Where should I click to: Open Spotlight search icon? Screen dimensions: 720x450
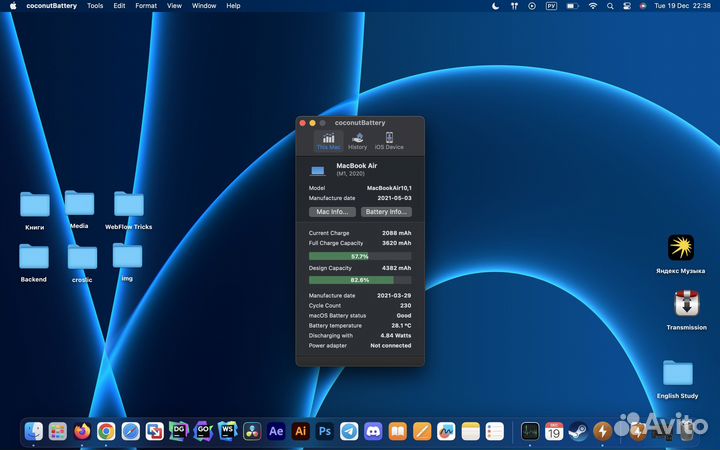pyautogui.click(x=610, y=6)
